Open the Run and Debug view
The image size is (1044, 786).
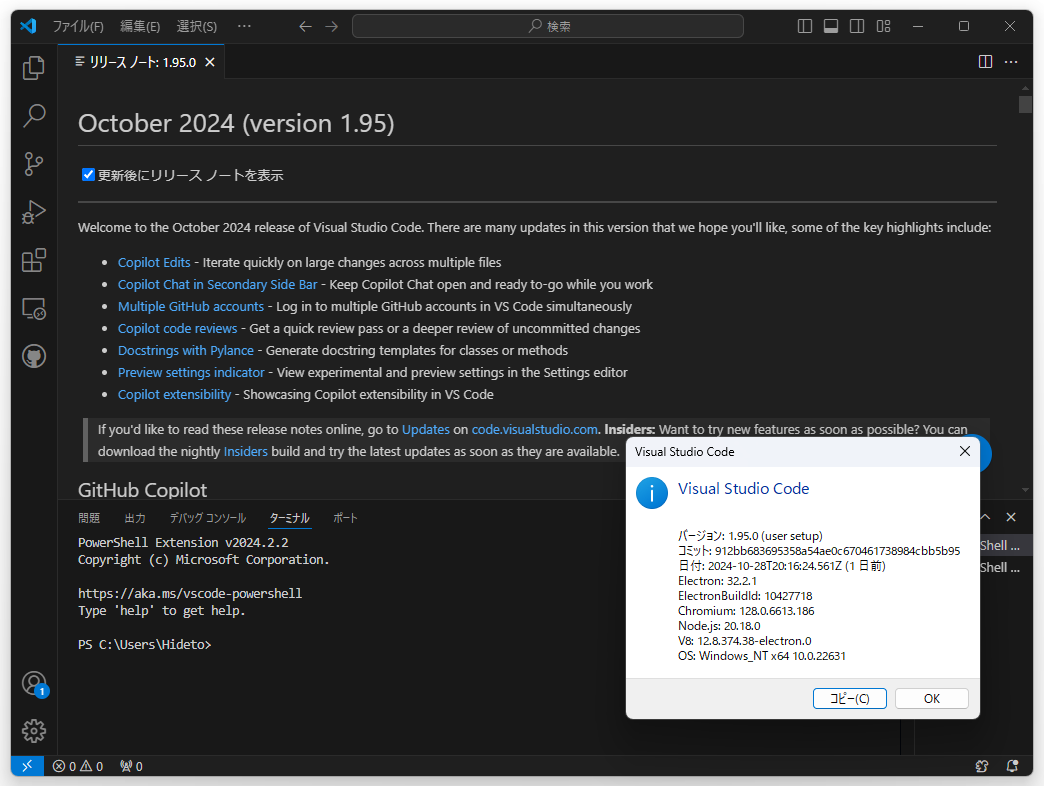click(33, 211)
